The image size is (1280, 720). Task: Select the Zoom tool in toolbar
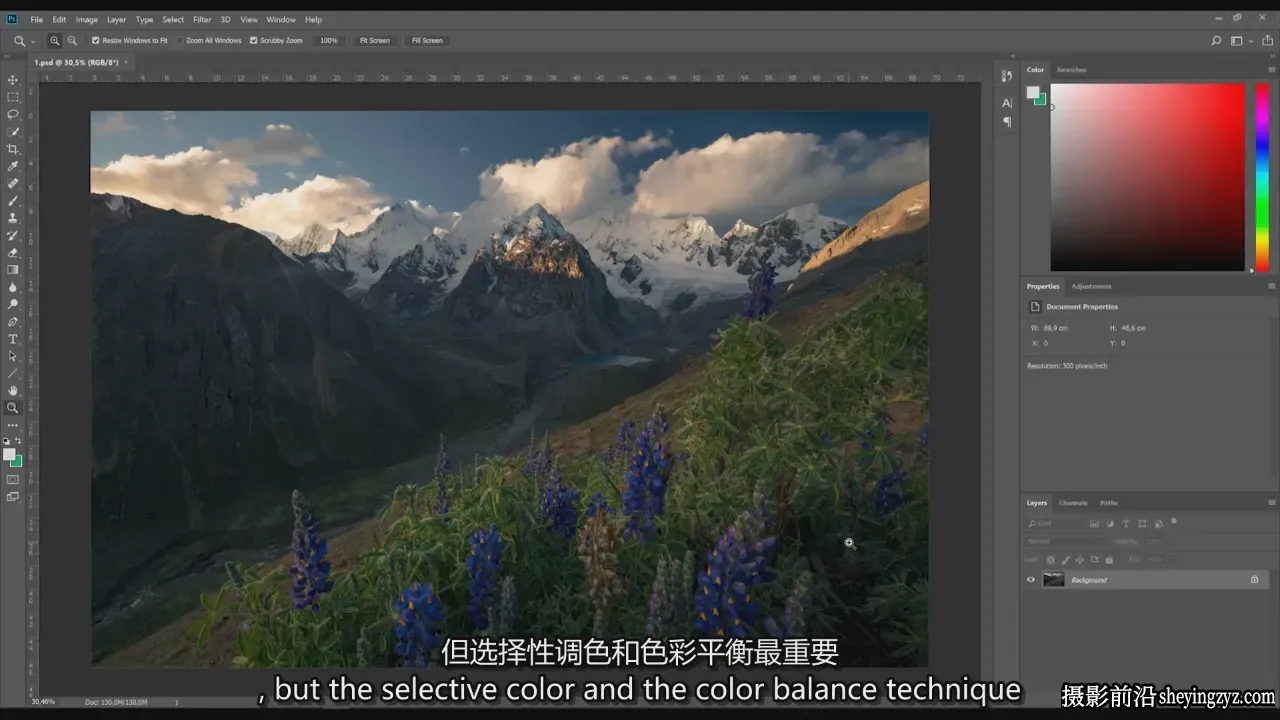click(13, 408)
